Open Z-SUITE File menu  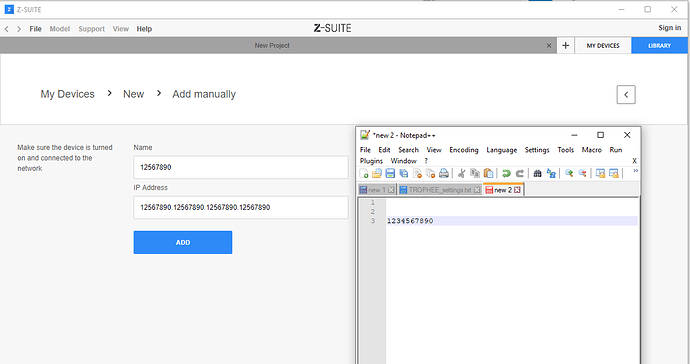(35, 29)
